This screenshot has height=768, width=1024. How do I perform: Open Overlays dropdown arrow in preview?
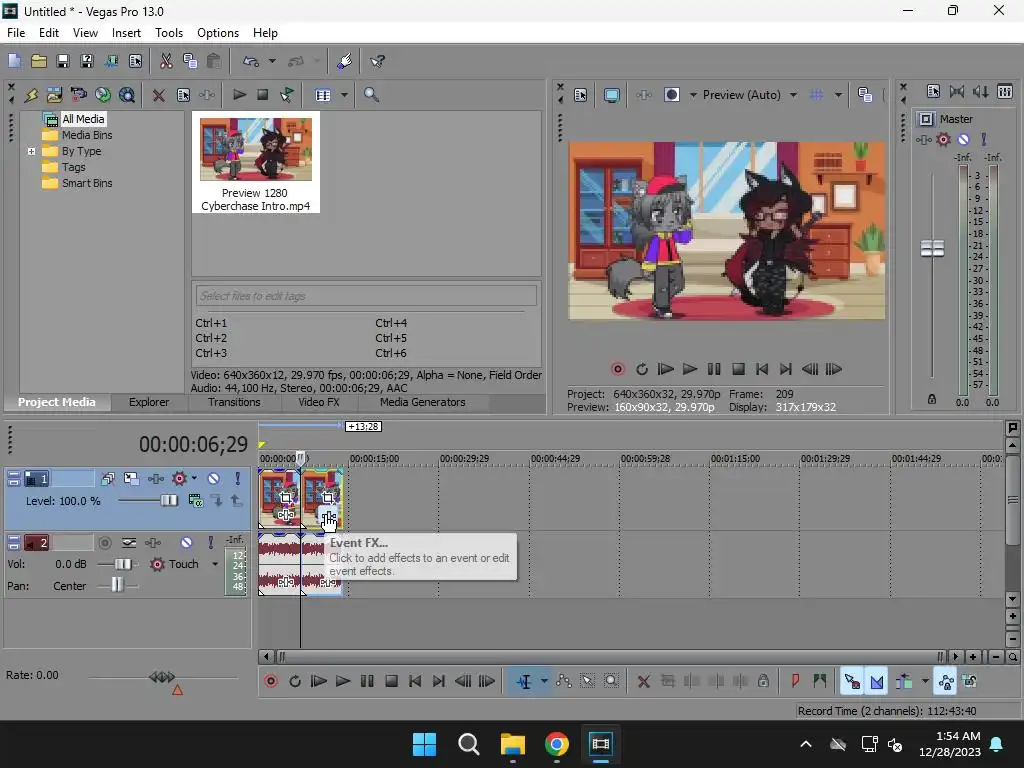click(838, 95)
